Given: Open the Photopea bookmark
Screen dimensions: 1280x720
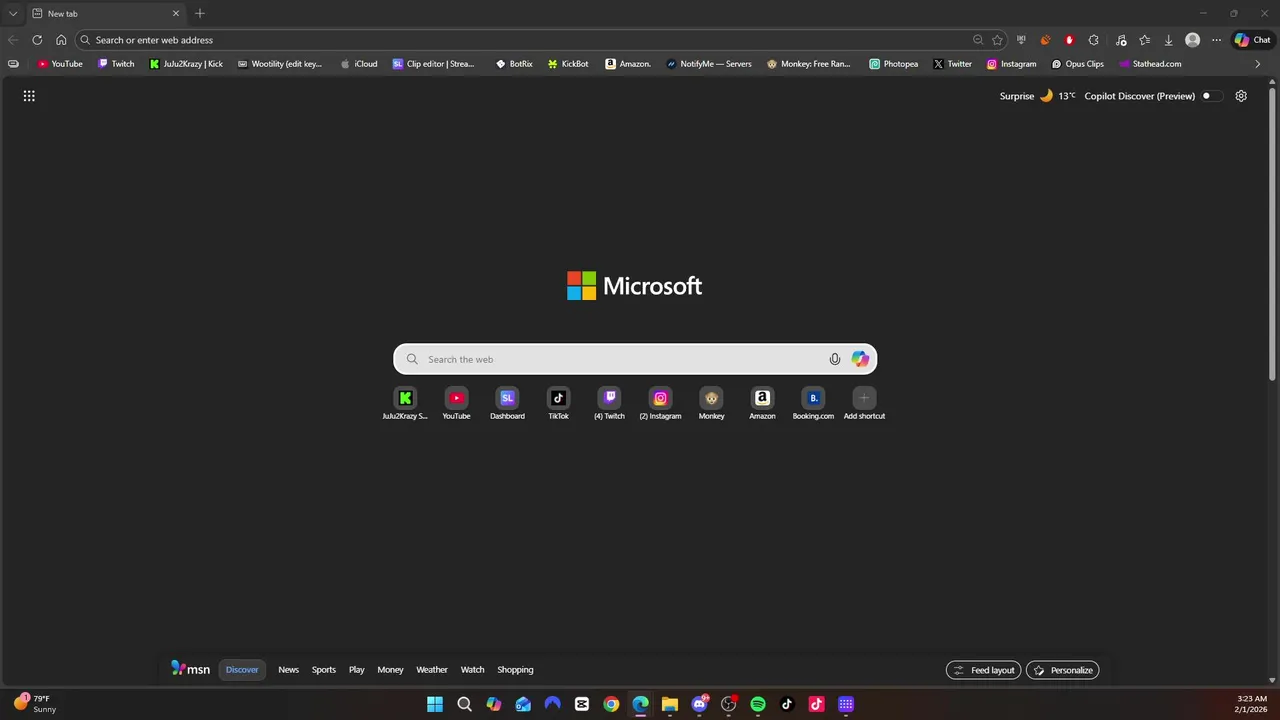Looking at the screenshot, I should coord(893,64).
